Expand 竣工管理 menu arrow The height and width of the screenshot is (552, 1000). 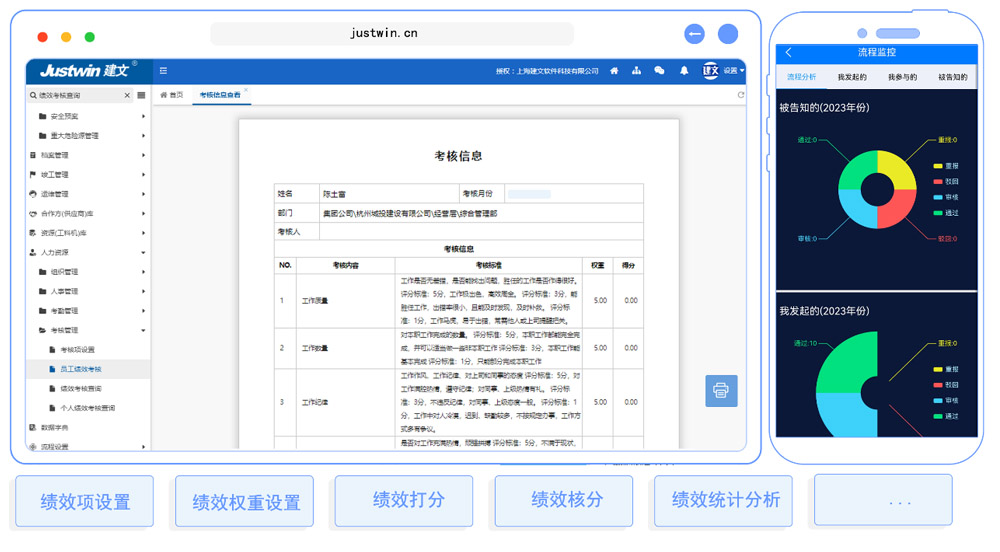pos(143,175)
